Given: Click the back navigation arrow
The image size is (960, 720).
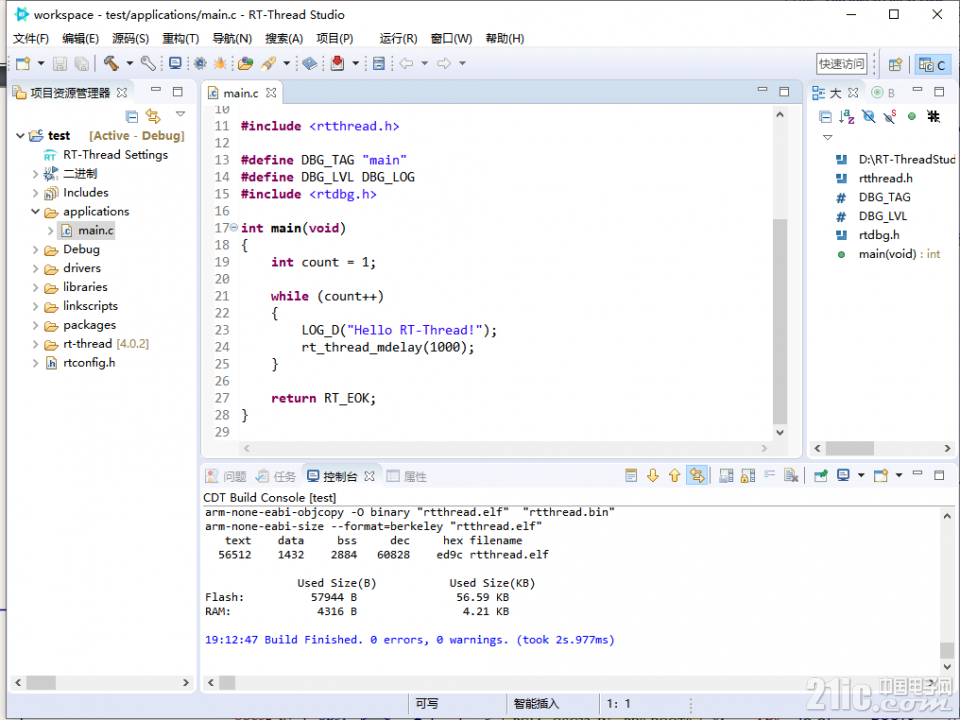Looking at the screenshot, I should click(x=407, y=63).
